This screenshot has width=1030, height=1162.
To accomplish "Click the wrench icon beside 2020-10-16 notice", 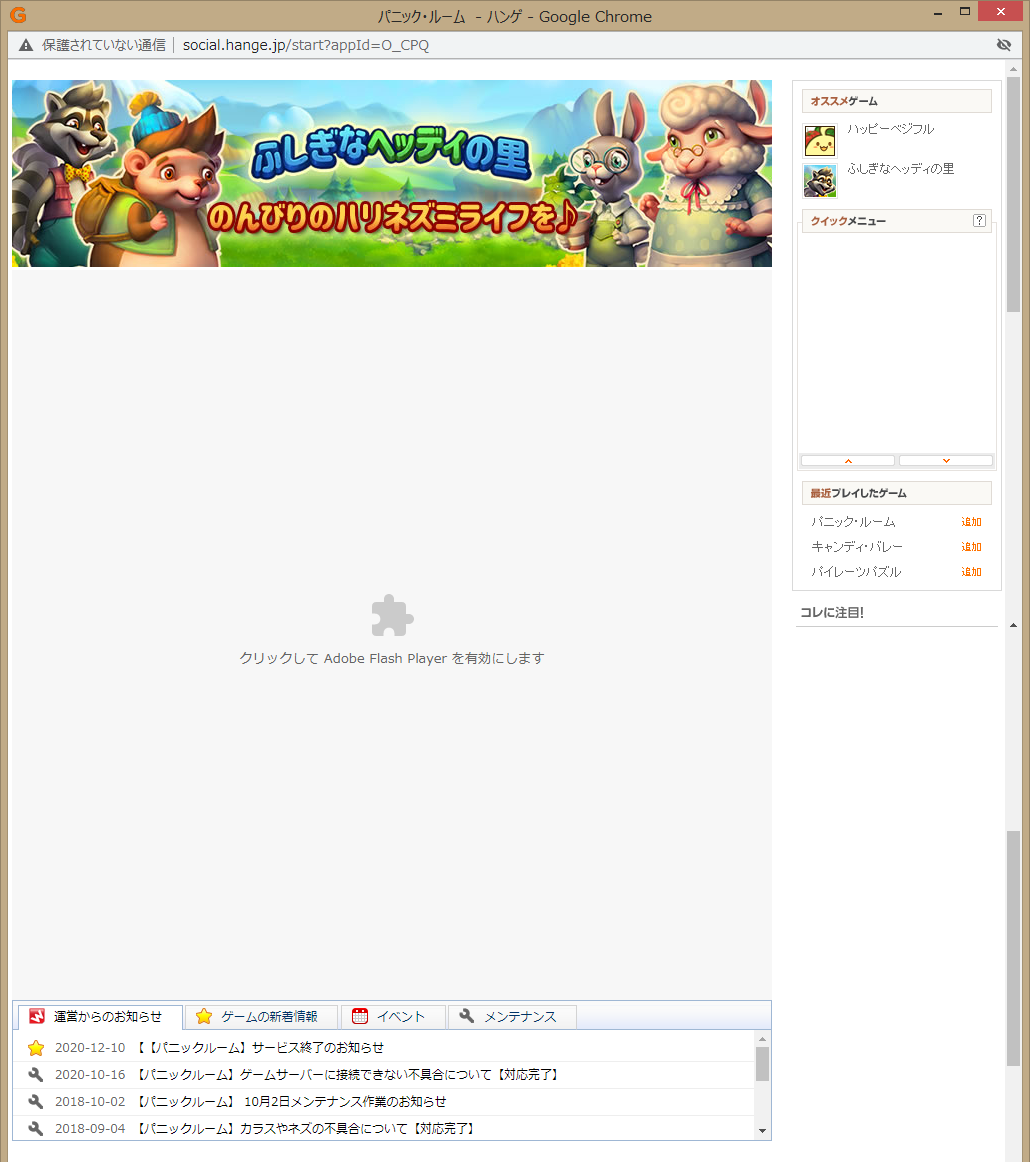I will (x=36, y=1075).
